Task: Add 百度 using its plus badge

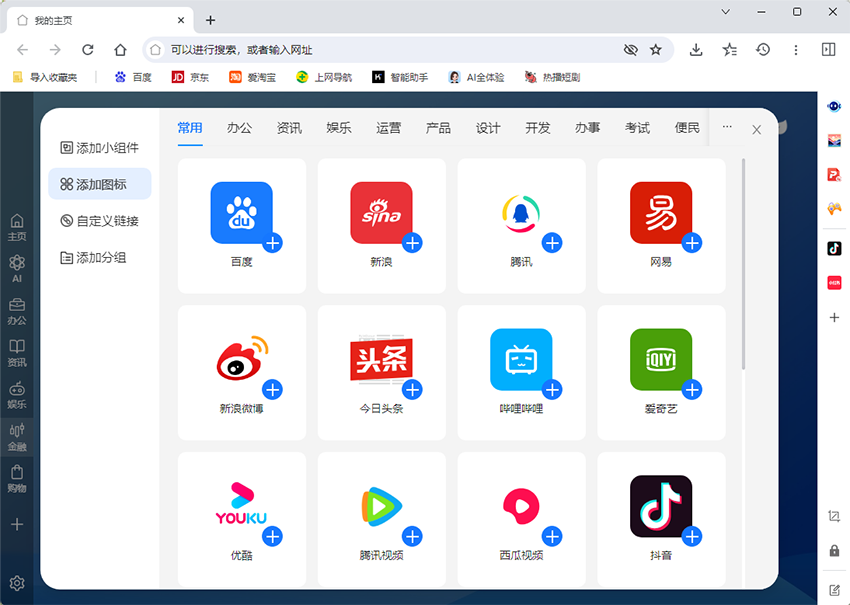Action: coord(272,242)
